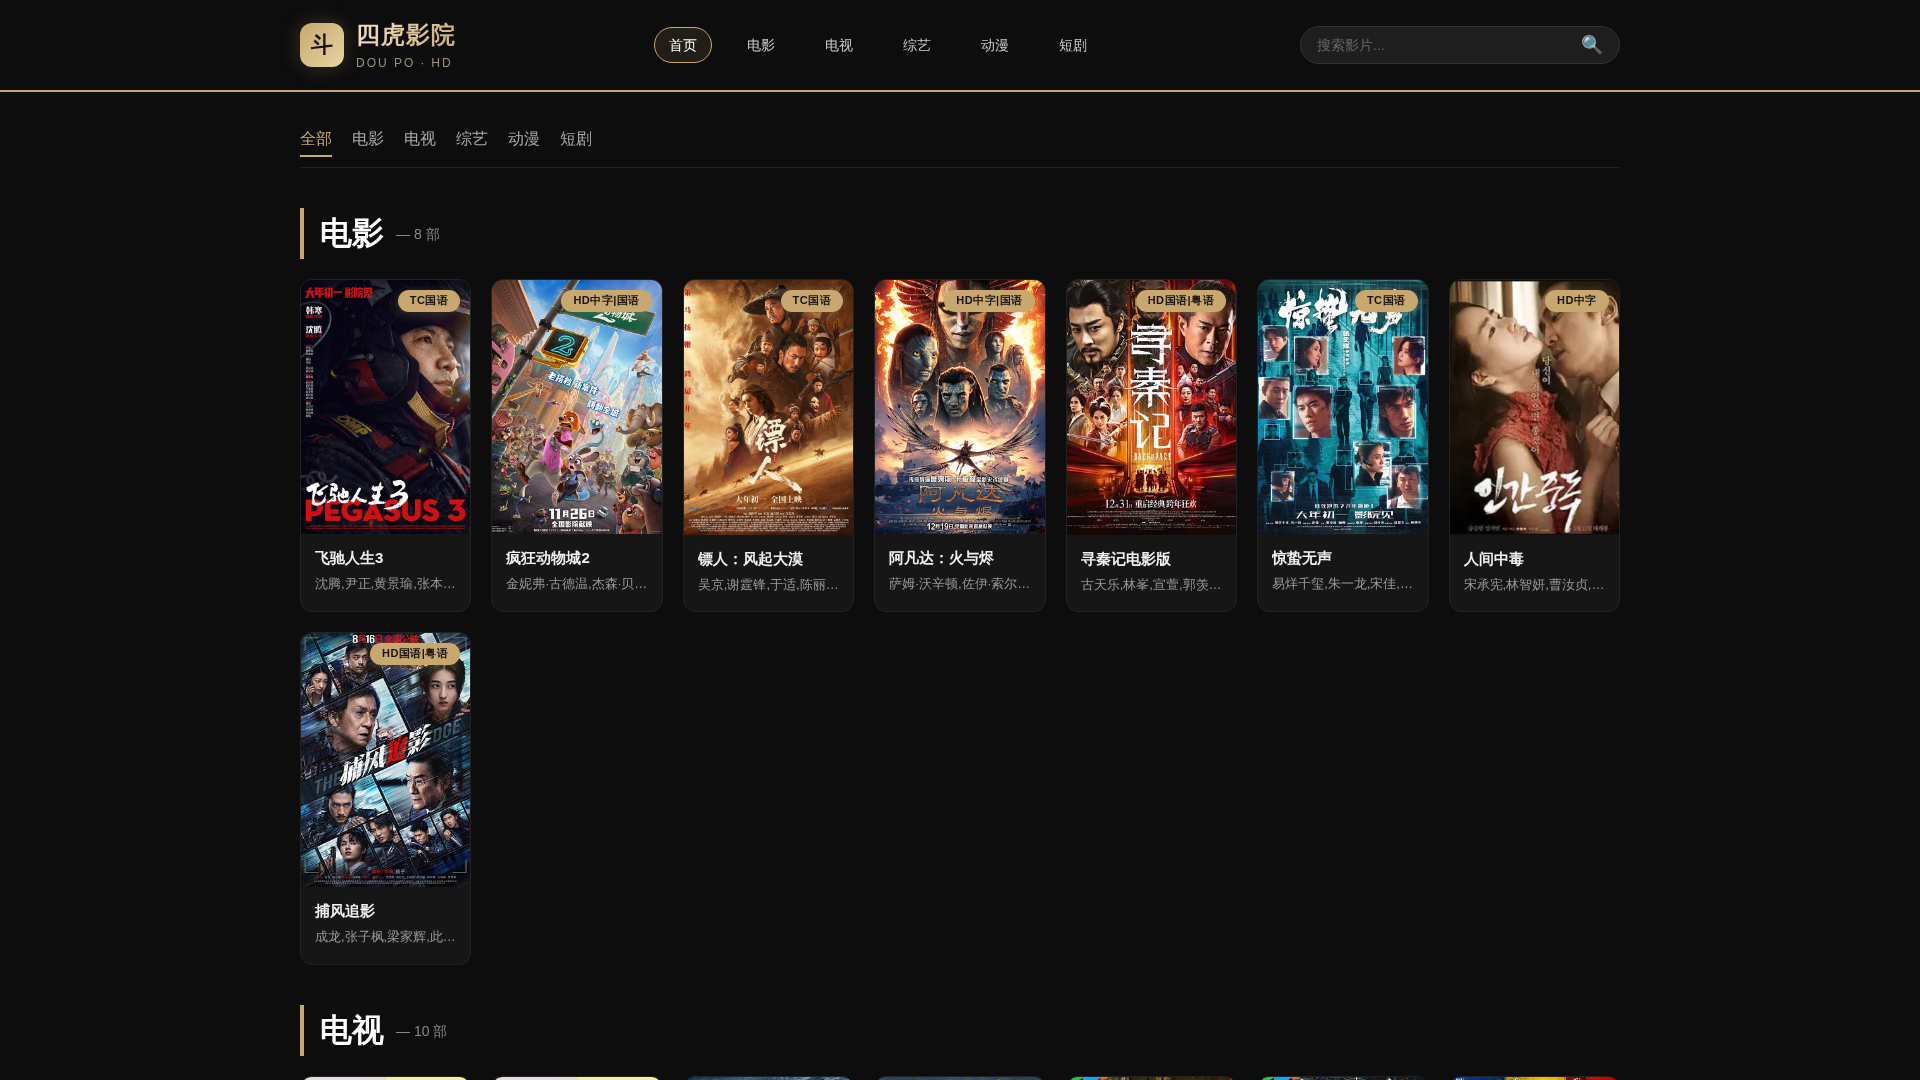Click the search magnifier icon

tap(1591, 45)
